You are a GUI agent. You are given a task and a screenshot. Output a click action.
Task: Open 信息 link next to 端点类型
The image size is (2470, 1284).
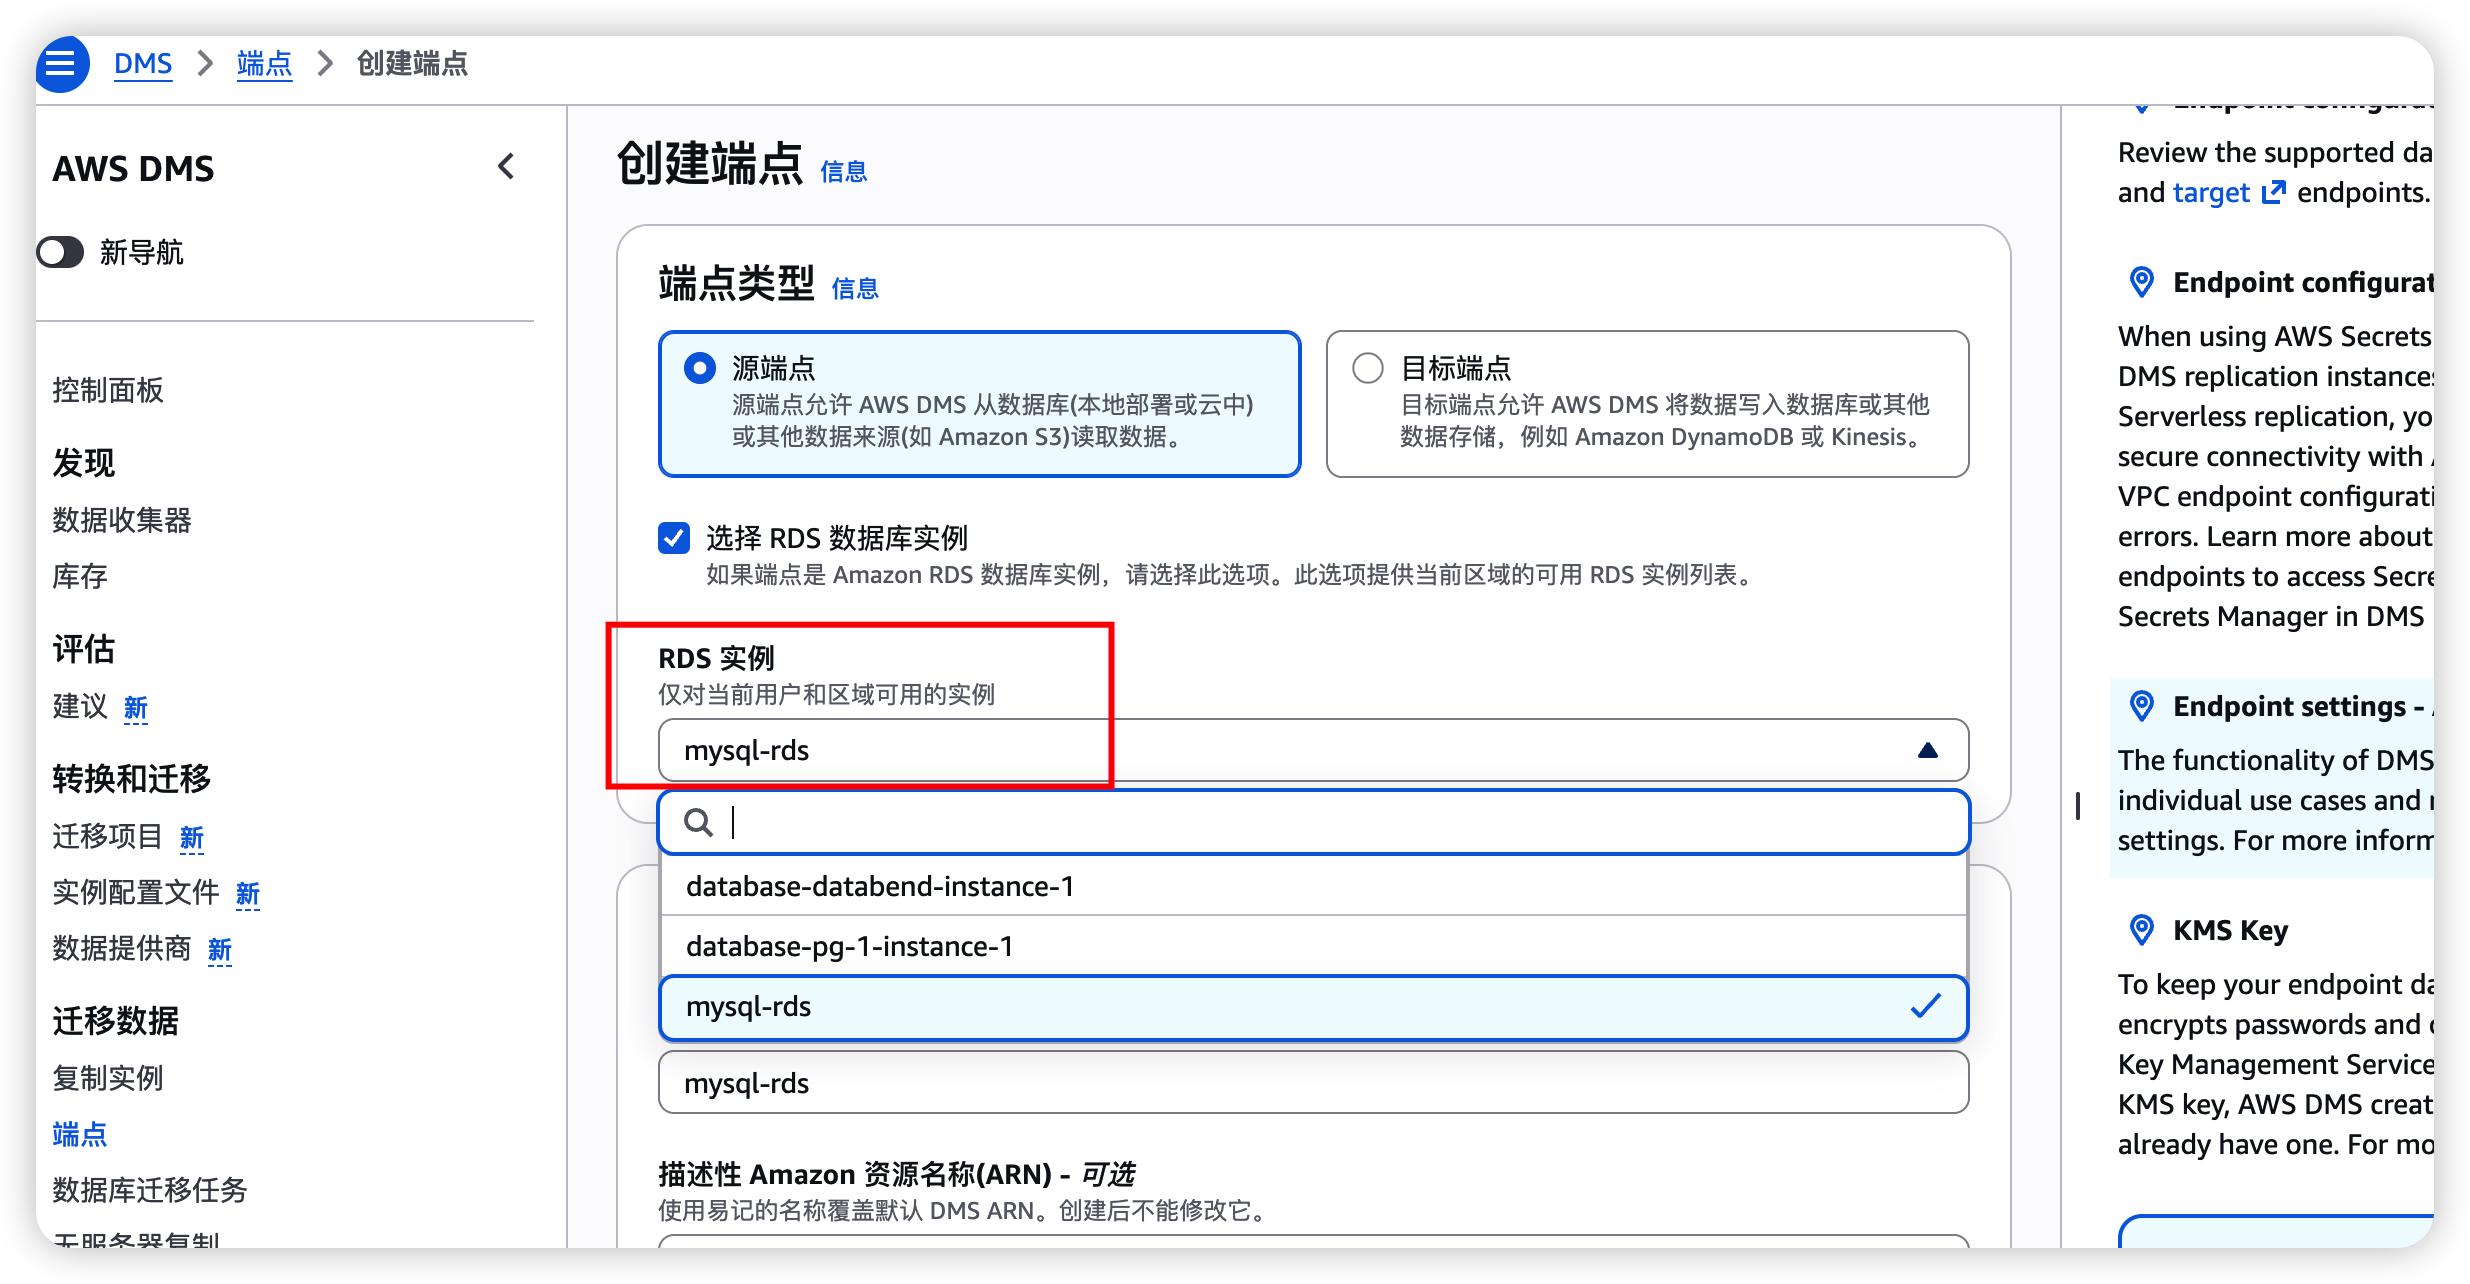(x=855, y=289)
